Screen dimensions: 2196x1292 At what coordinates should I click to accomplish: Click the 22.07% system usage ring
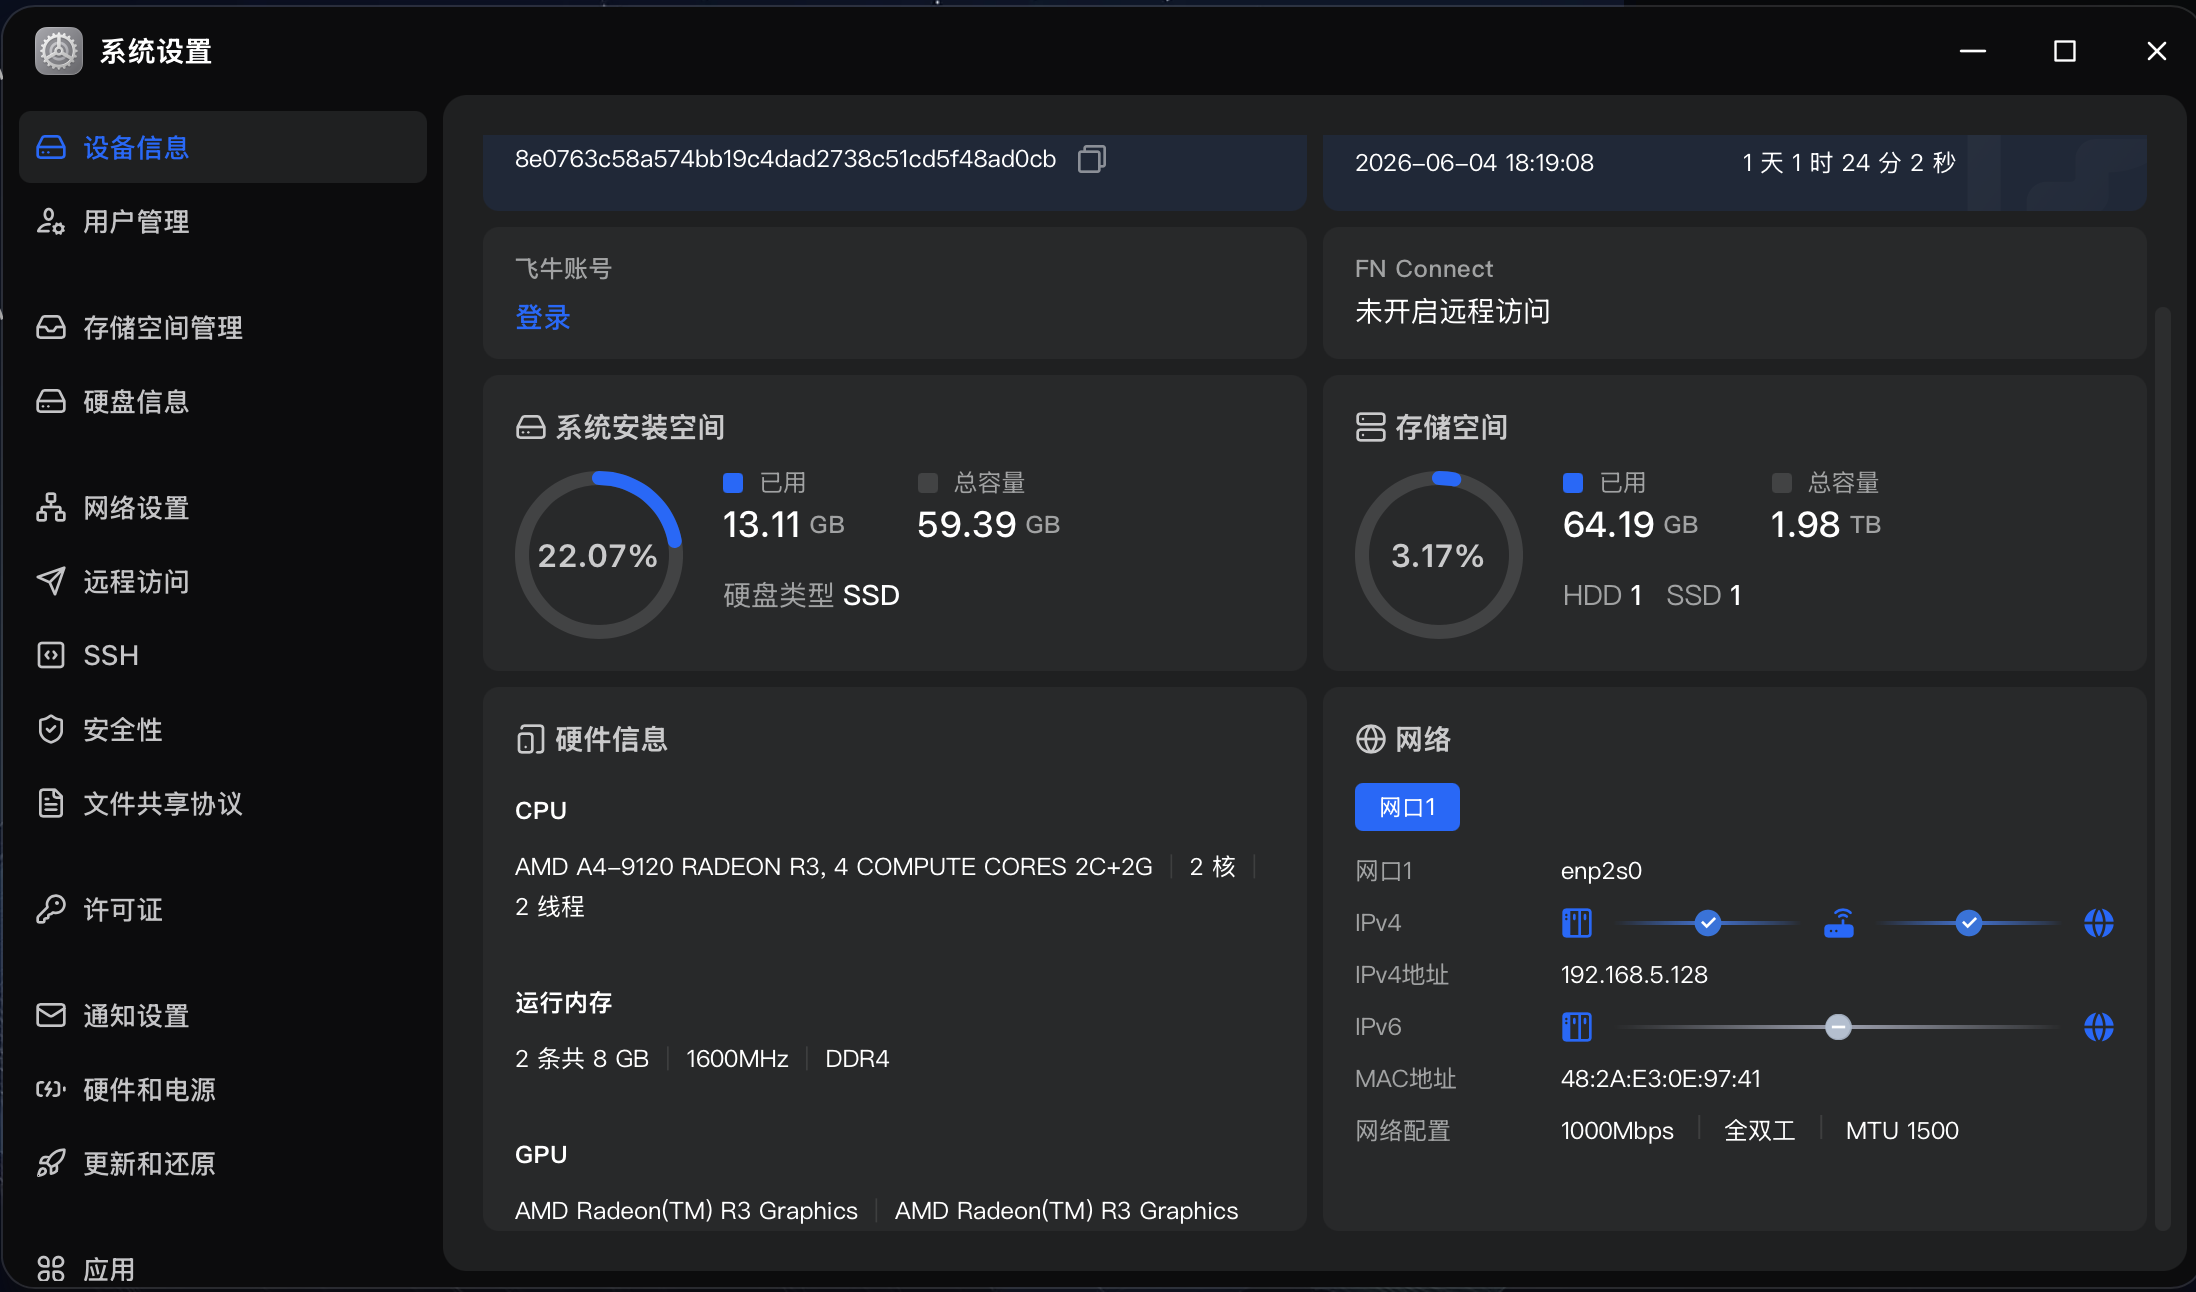tap(598, 555)
